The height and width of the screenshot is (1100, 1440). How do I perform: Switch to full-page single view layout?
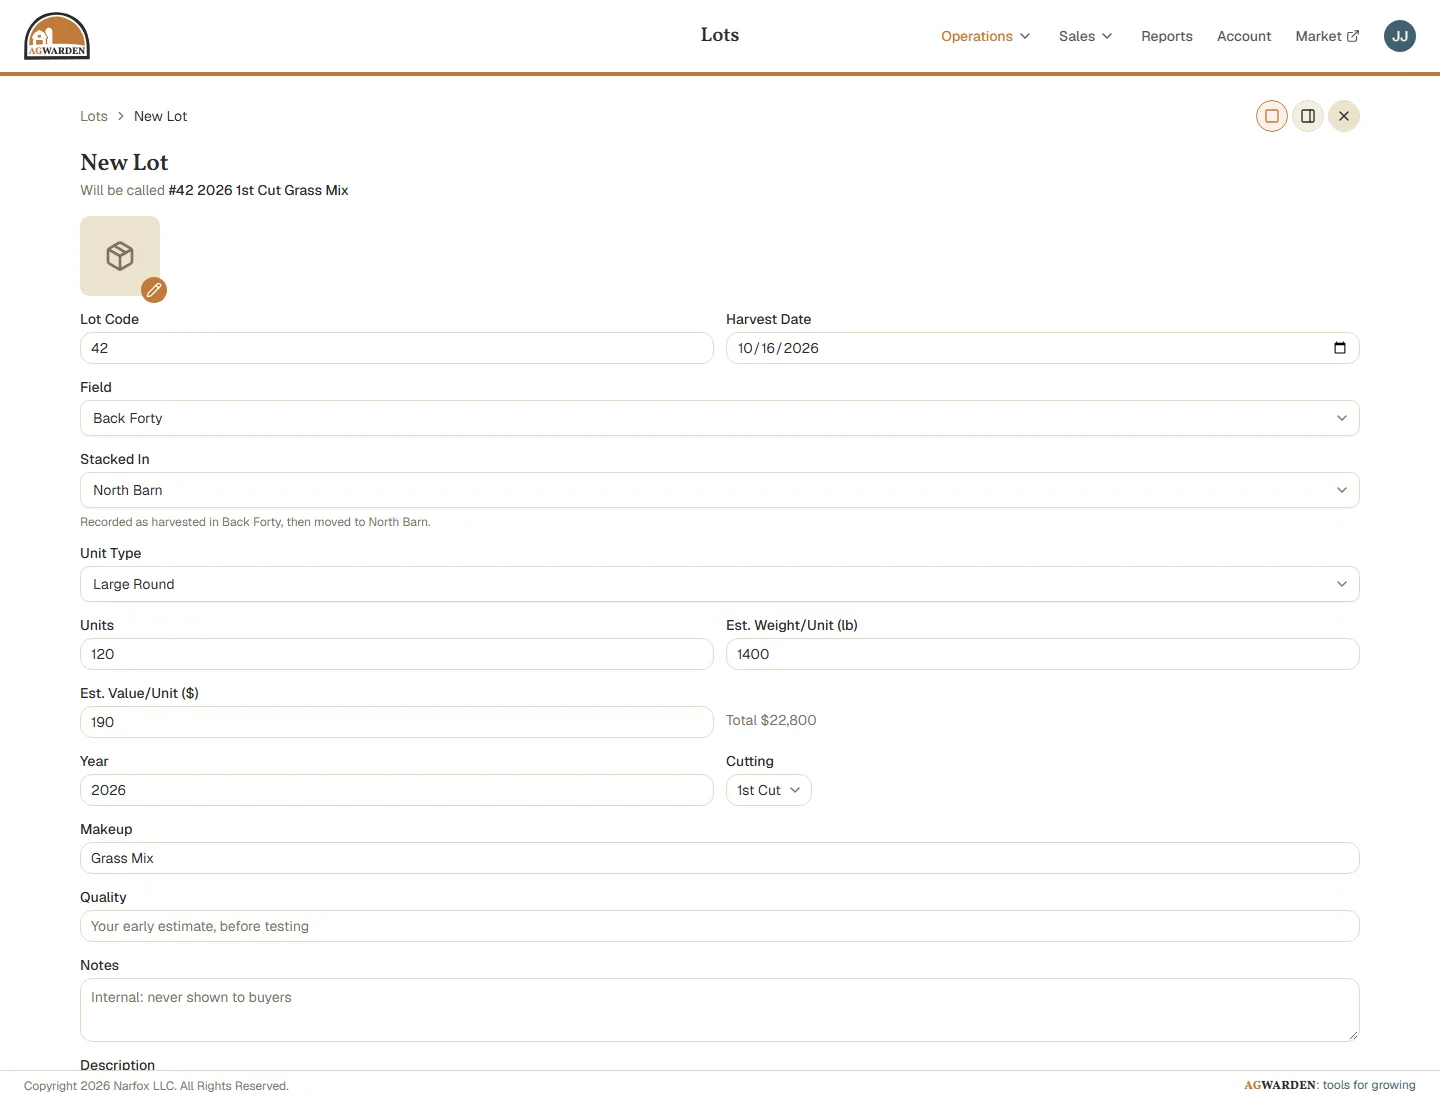pos(1272,116)
